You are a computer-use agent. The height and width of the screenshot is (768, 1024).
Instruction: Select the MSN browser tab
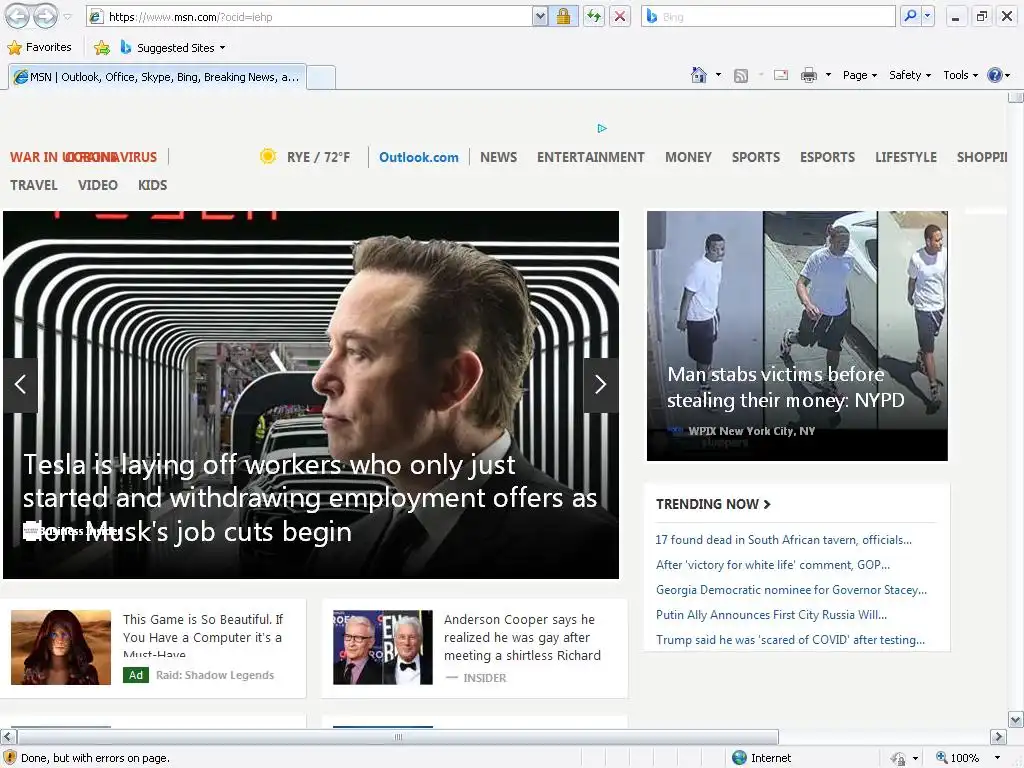pyautogui.click(x=157, y=77)
